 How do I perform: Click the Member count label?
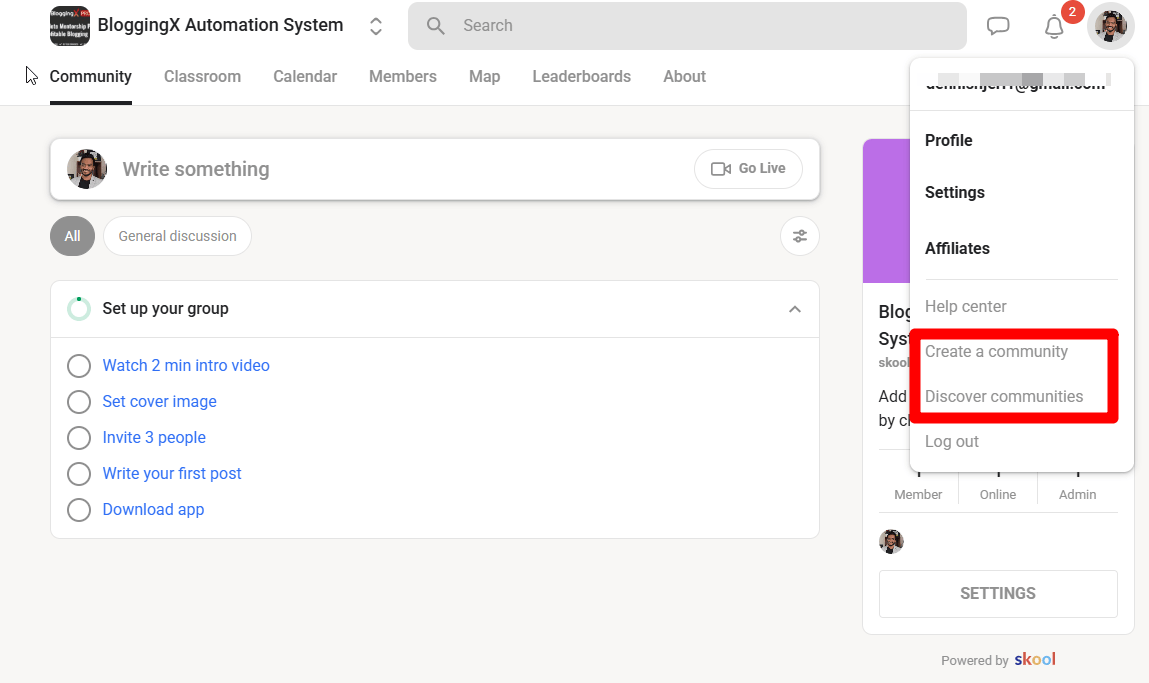tap(918, 495)
